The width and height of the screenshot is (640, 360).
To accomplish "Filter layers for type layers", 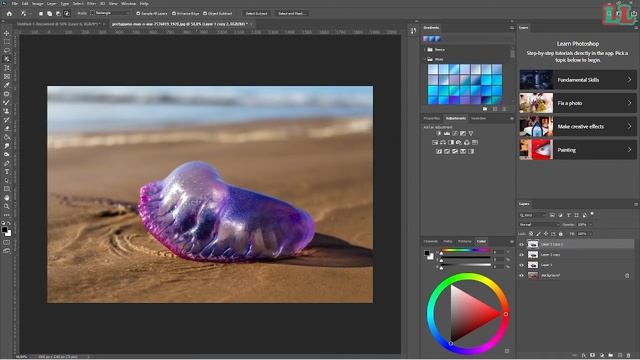I will (x=569, y=215).
